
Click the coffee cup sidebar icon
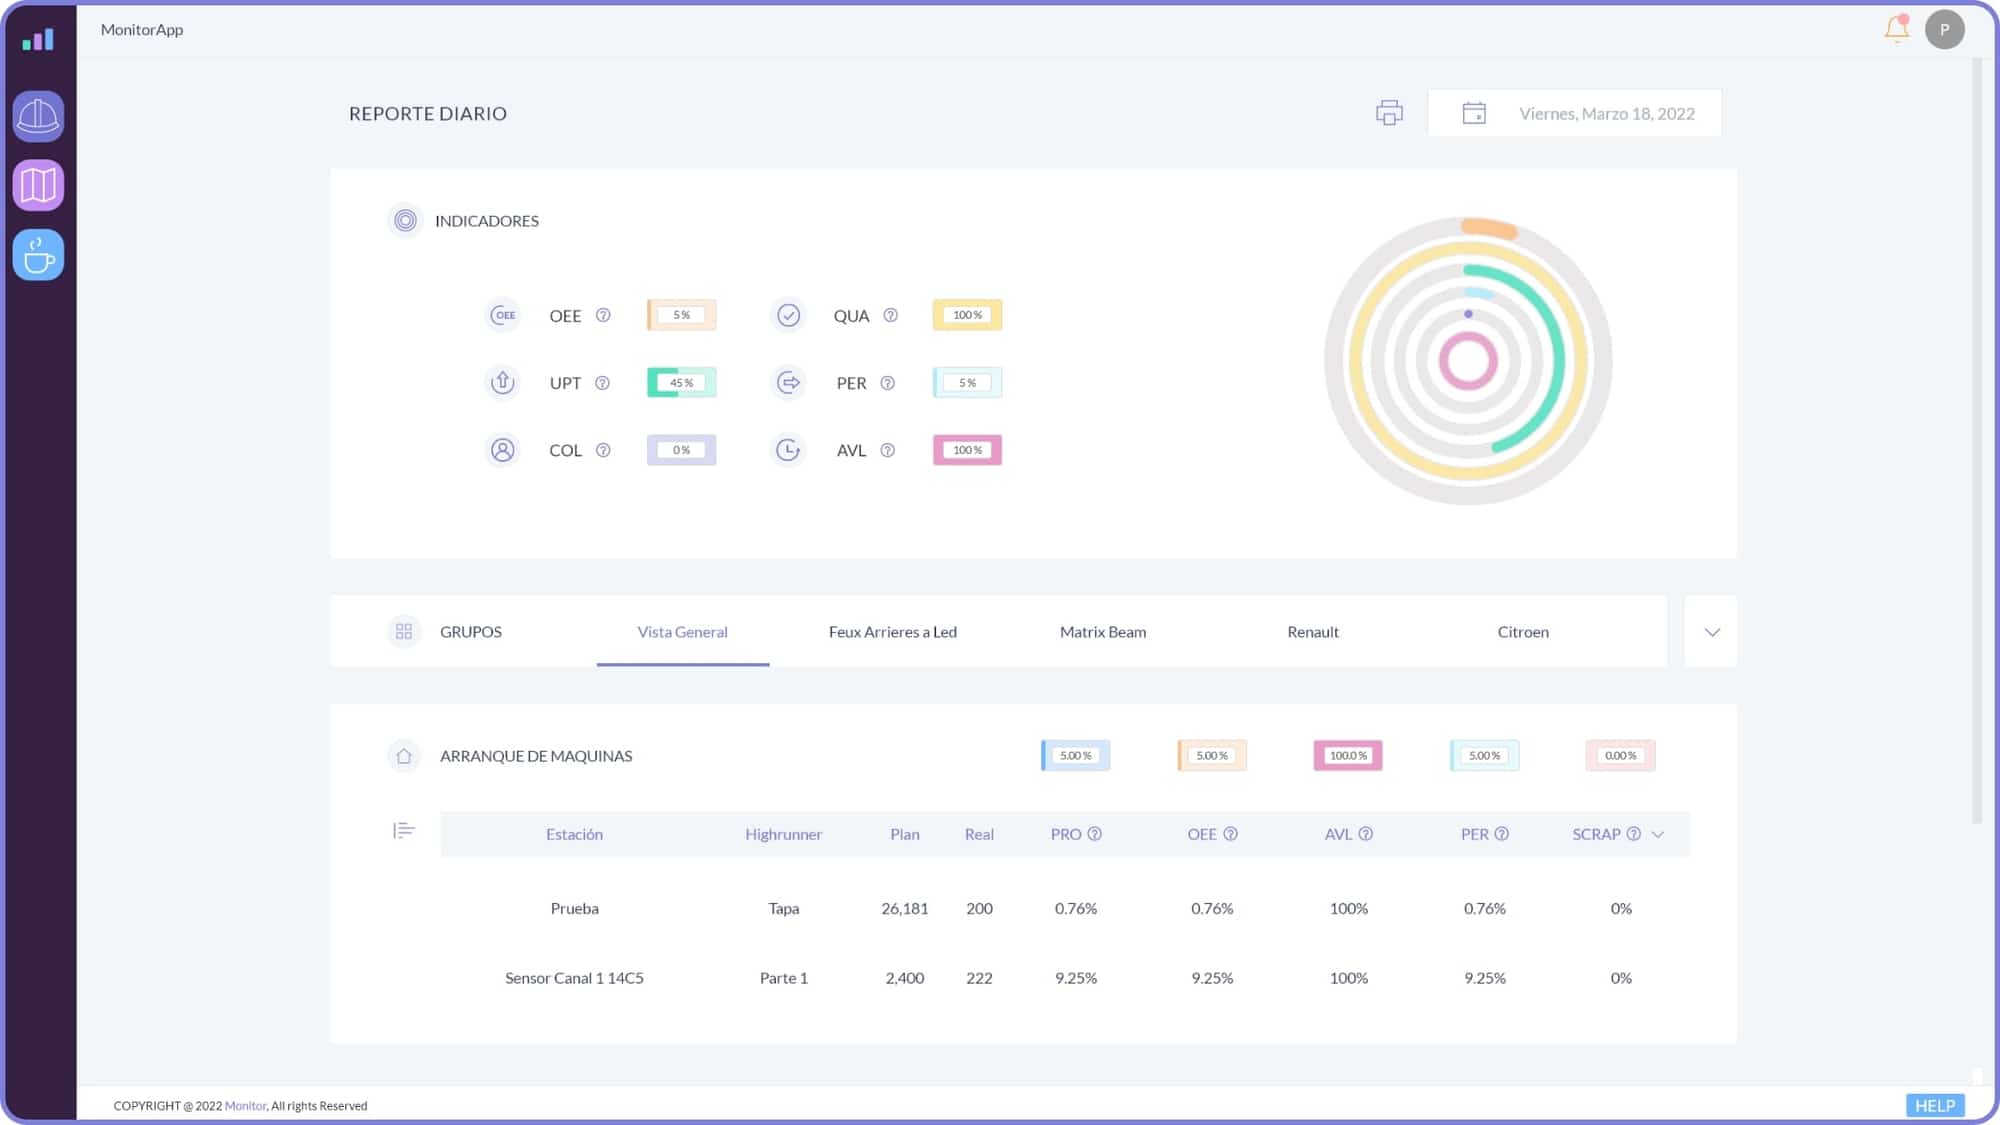[x=37, y=254]
